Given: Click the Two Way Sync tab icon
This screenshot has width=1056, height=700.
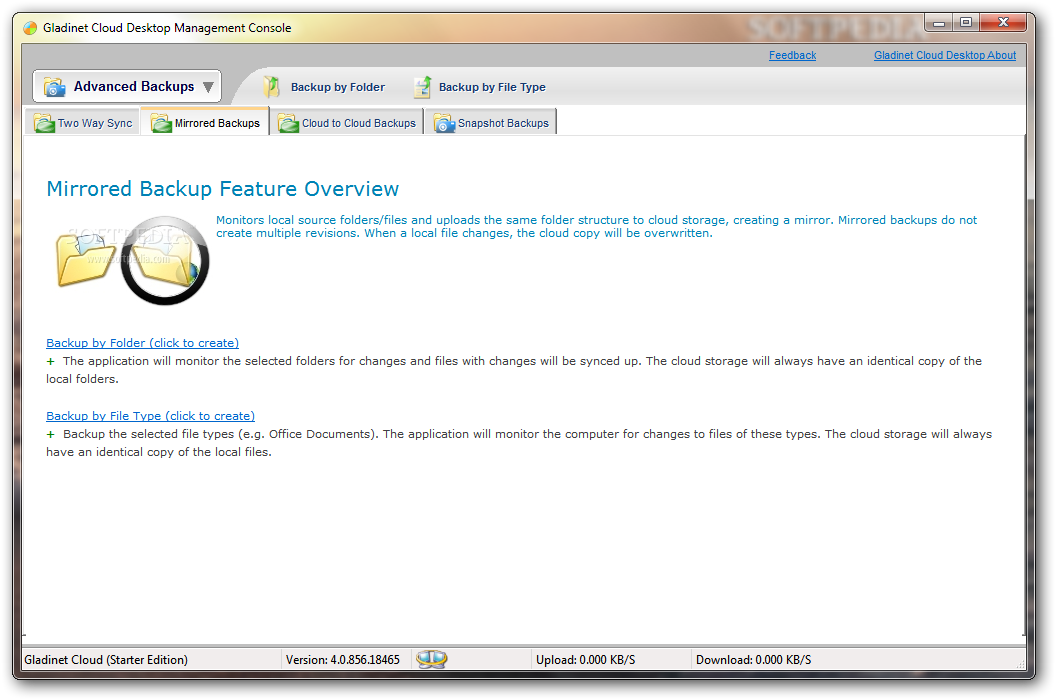Looking at the screenshot, I should [x=44, y=123].
